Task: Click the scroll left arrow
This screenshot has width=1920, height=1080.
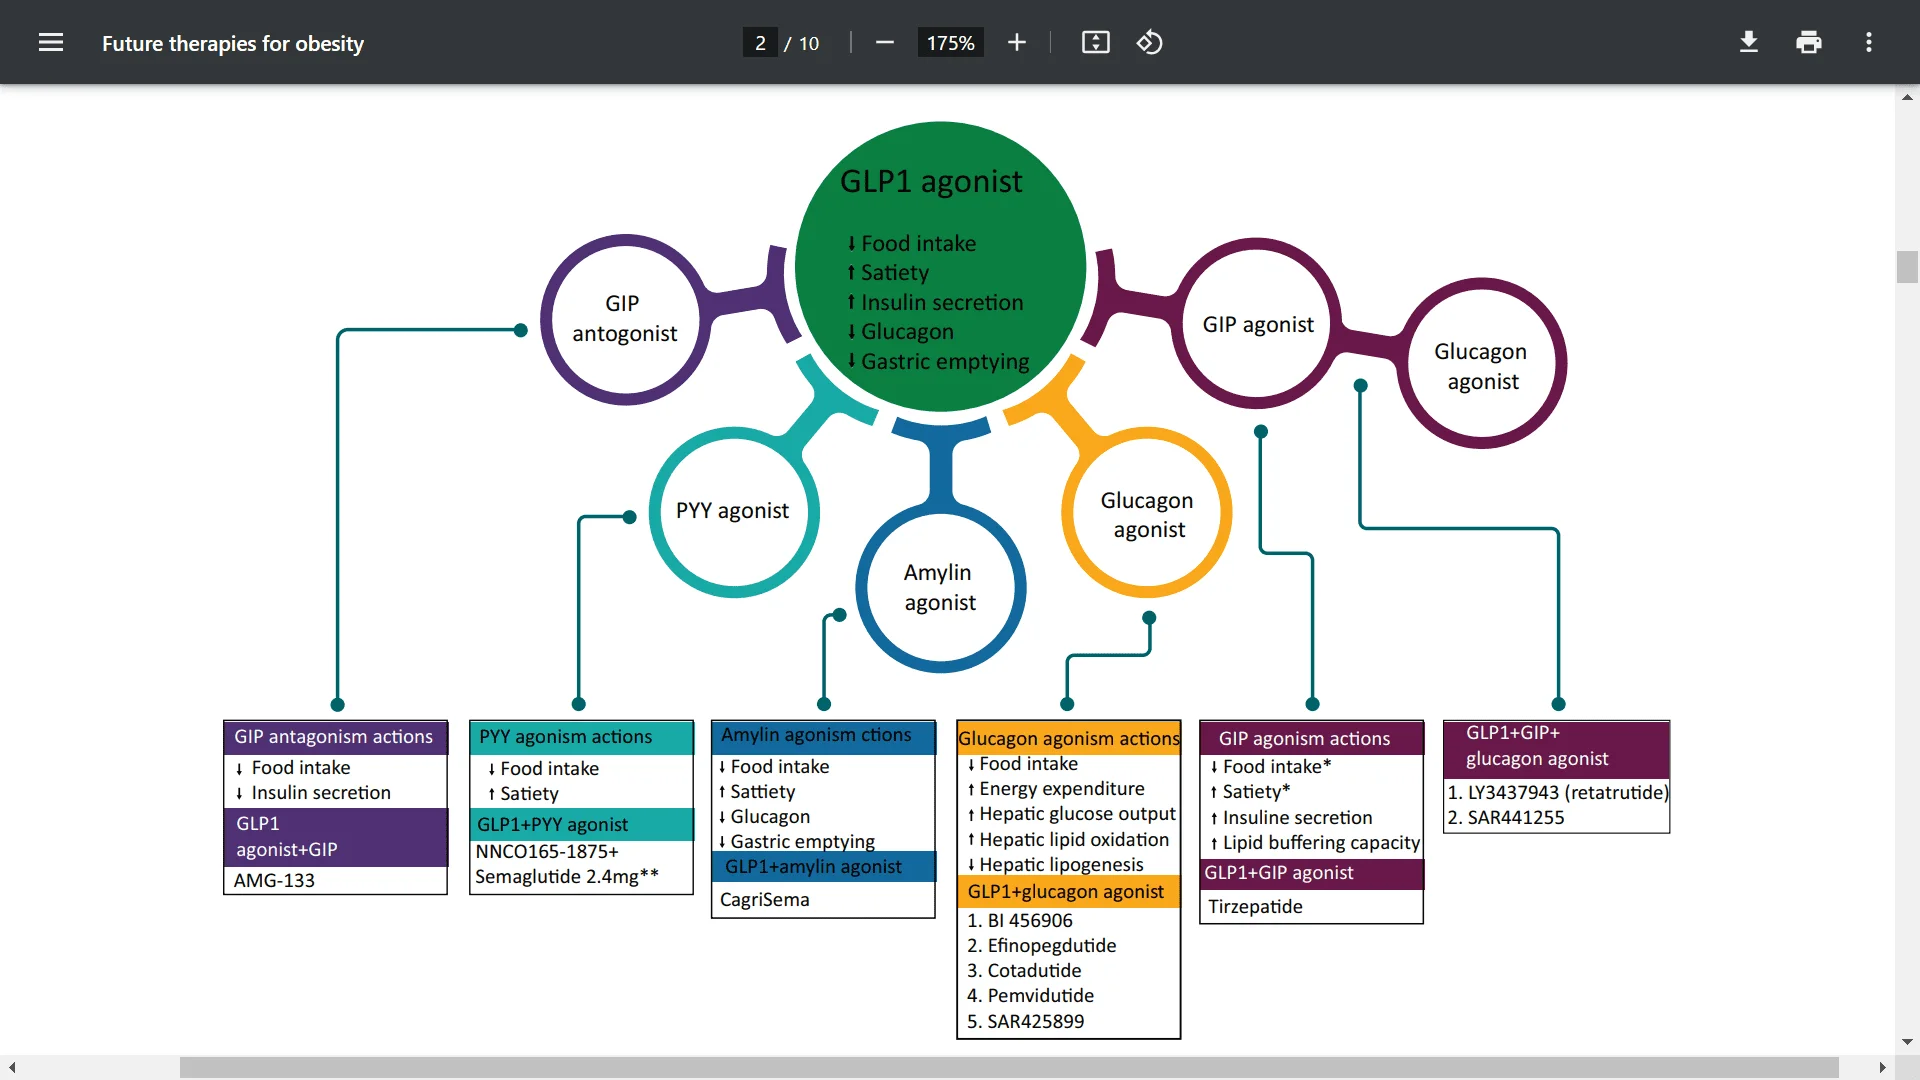Action: (x=12, y=1067)
